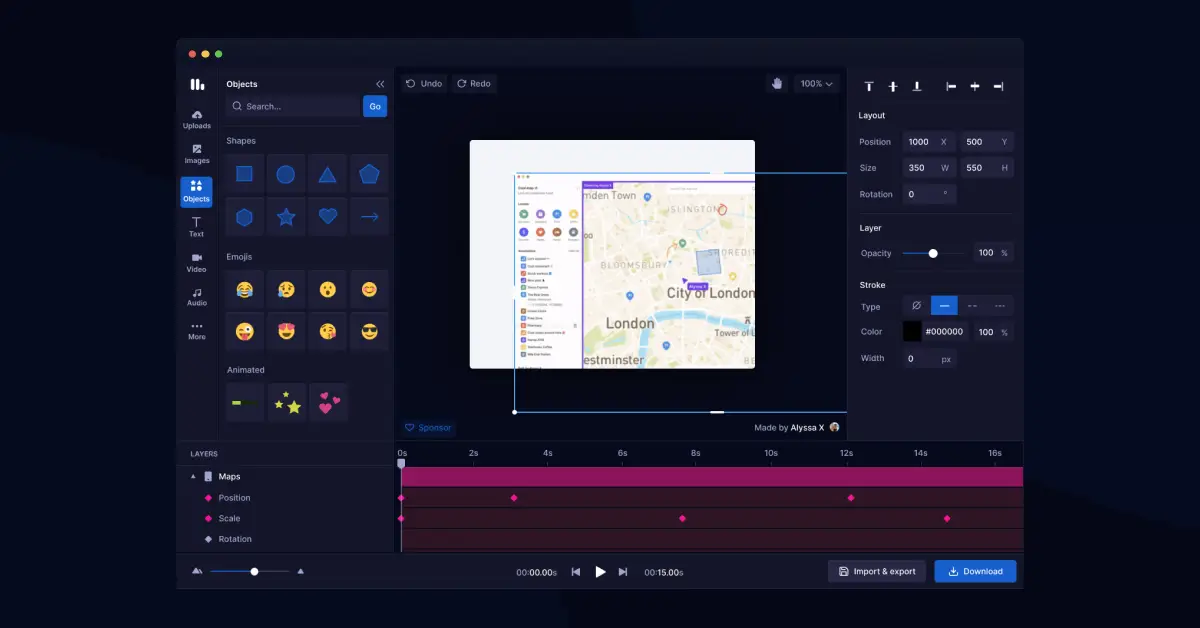
Task: Toggle the hand pan tool
Action: (777, 83)
